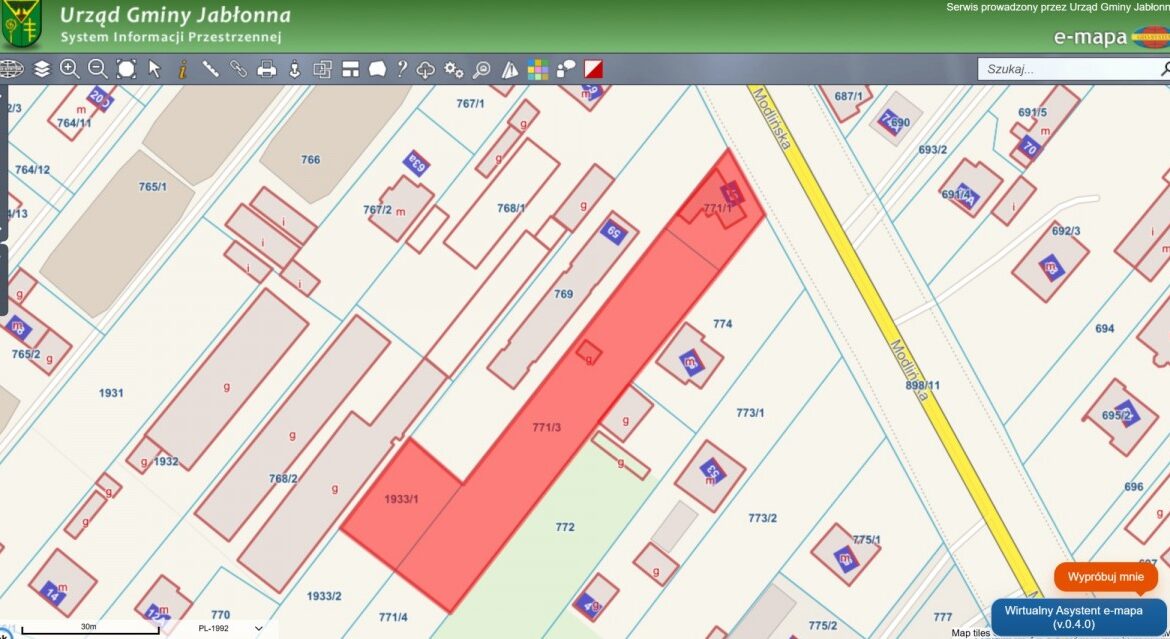Screen dimensions: 1170x639
Task: Click parcel label 1933/1 on map
Action: pos(401,499)
